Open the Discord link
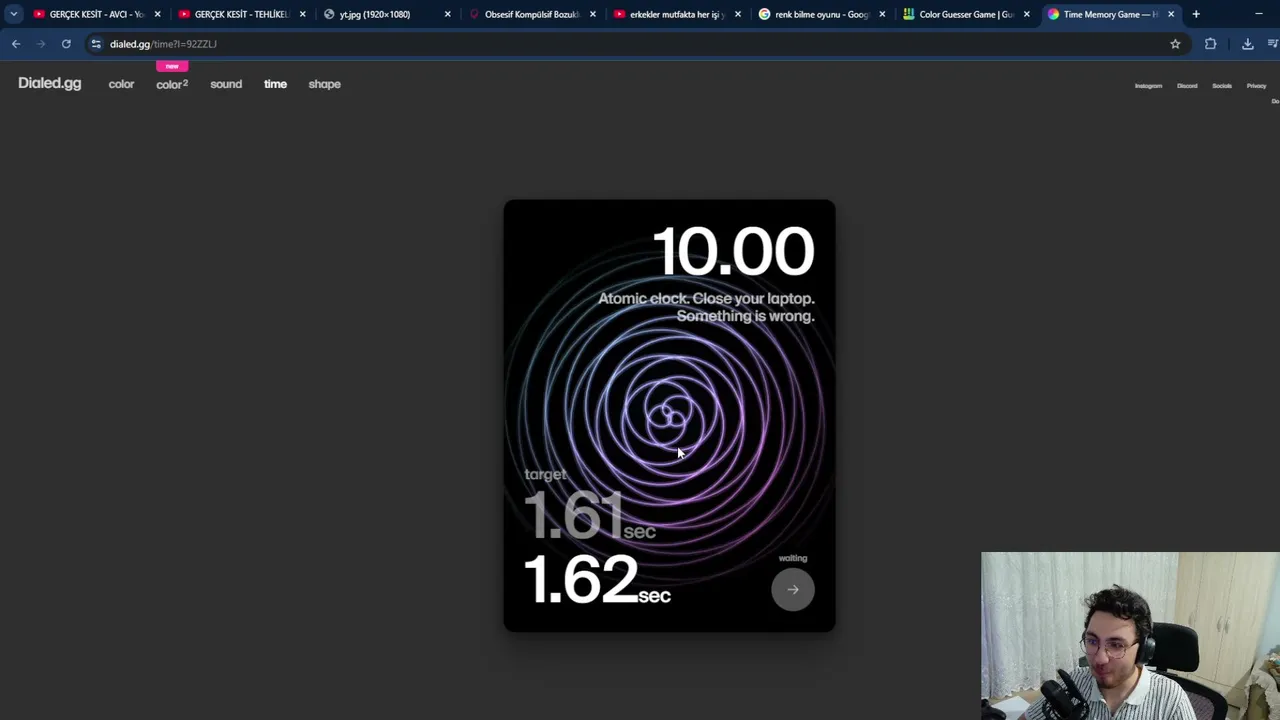Image resolution: width=1280 pixels, height=720 pixels. 1187,86
